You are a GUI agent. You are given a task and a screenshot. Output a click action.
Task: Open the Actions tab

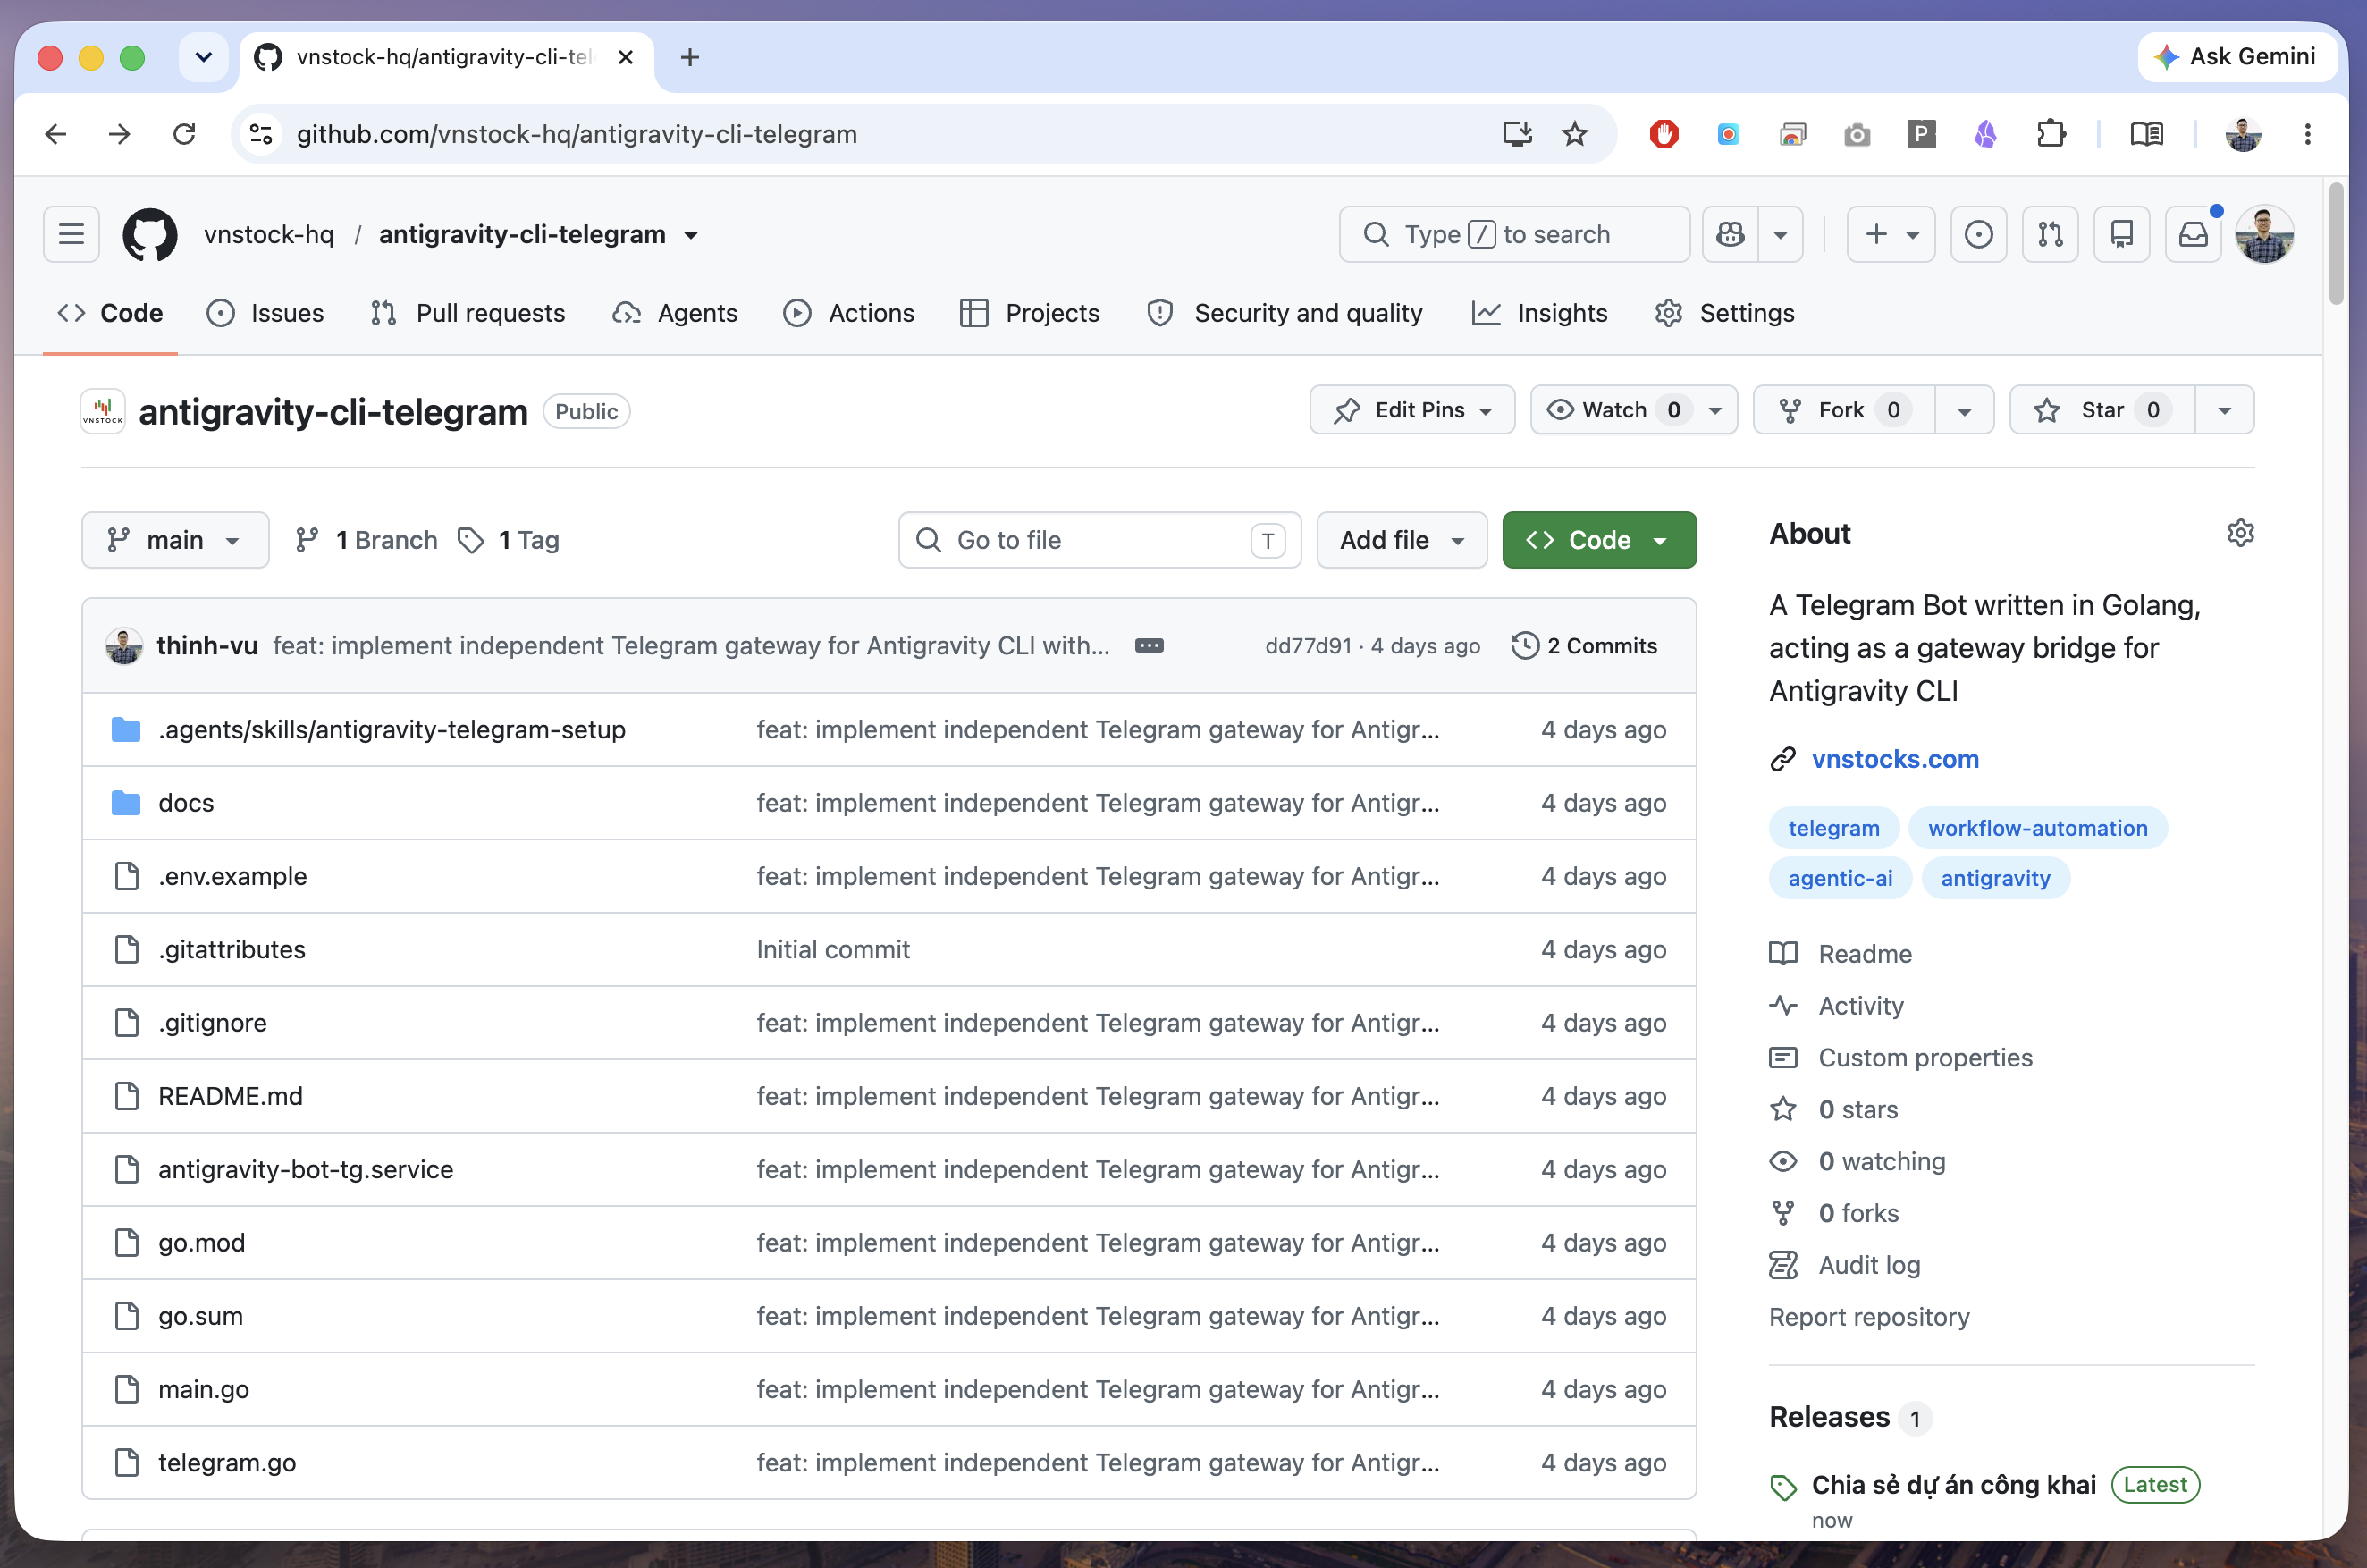849,313
